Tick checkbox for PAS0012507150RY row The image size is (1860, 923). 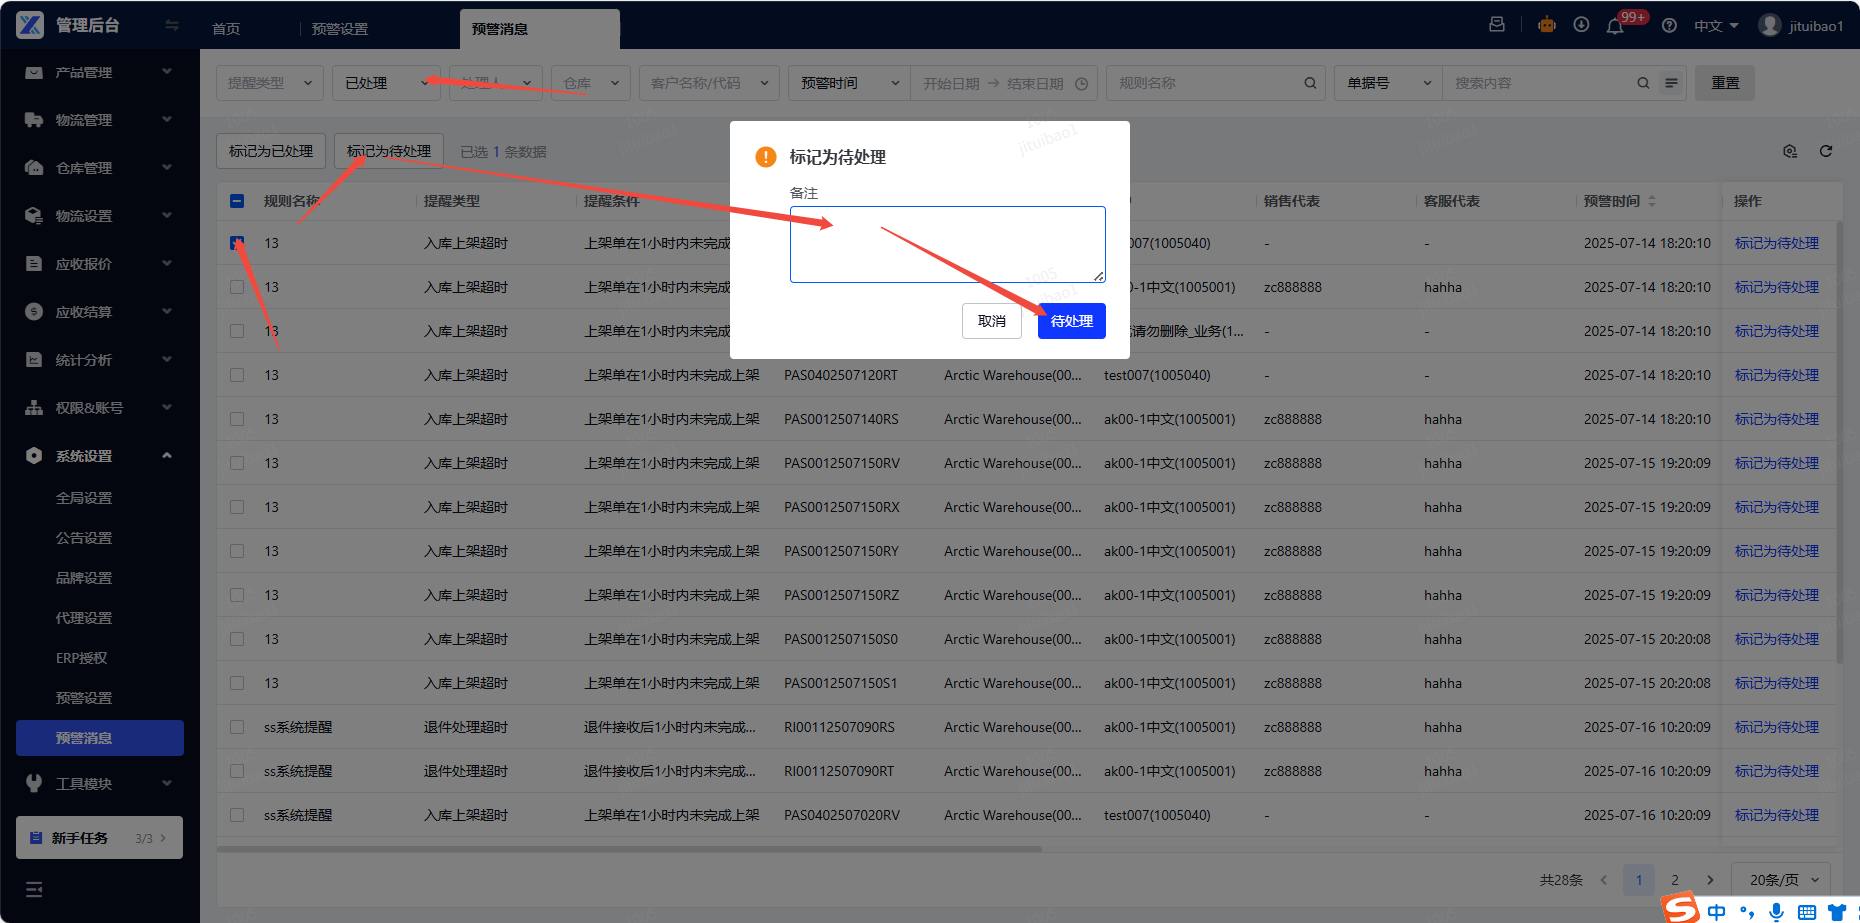click(237, 551)
